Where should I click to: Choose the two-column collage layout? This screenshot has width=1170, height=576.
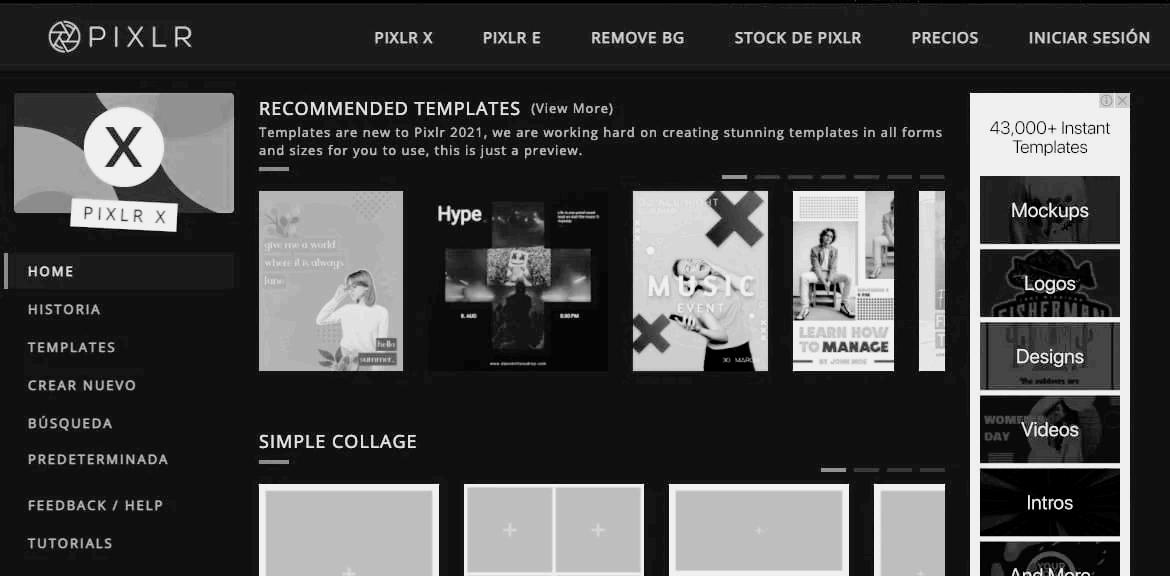[x=554, y=530]
